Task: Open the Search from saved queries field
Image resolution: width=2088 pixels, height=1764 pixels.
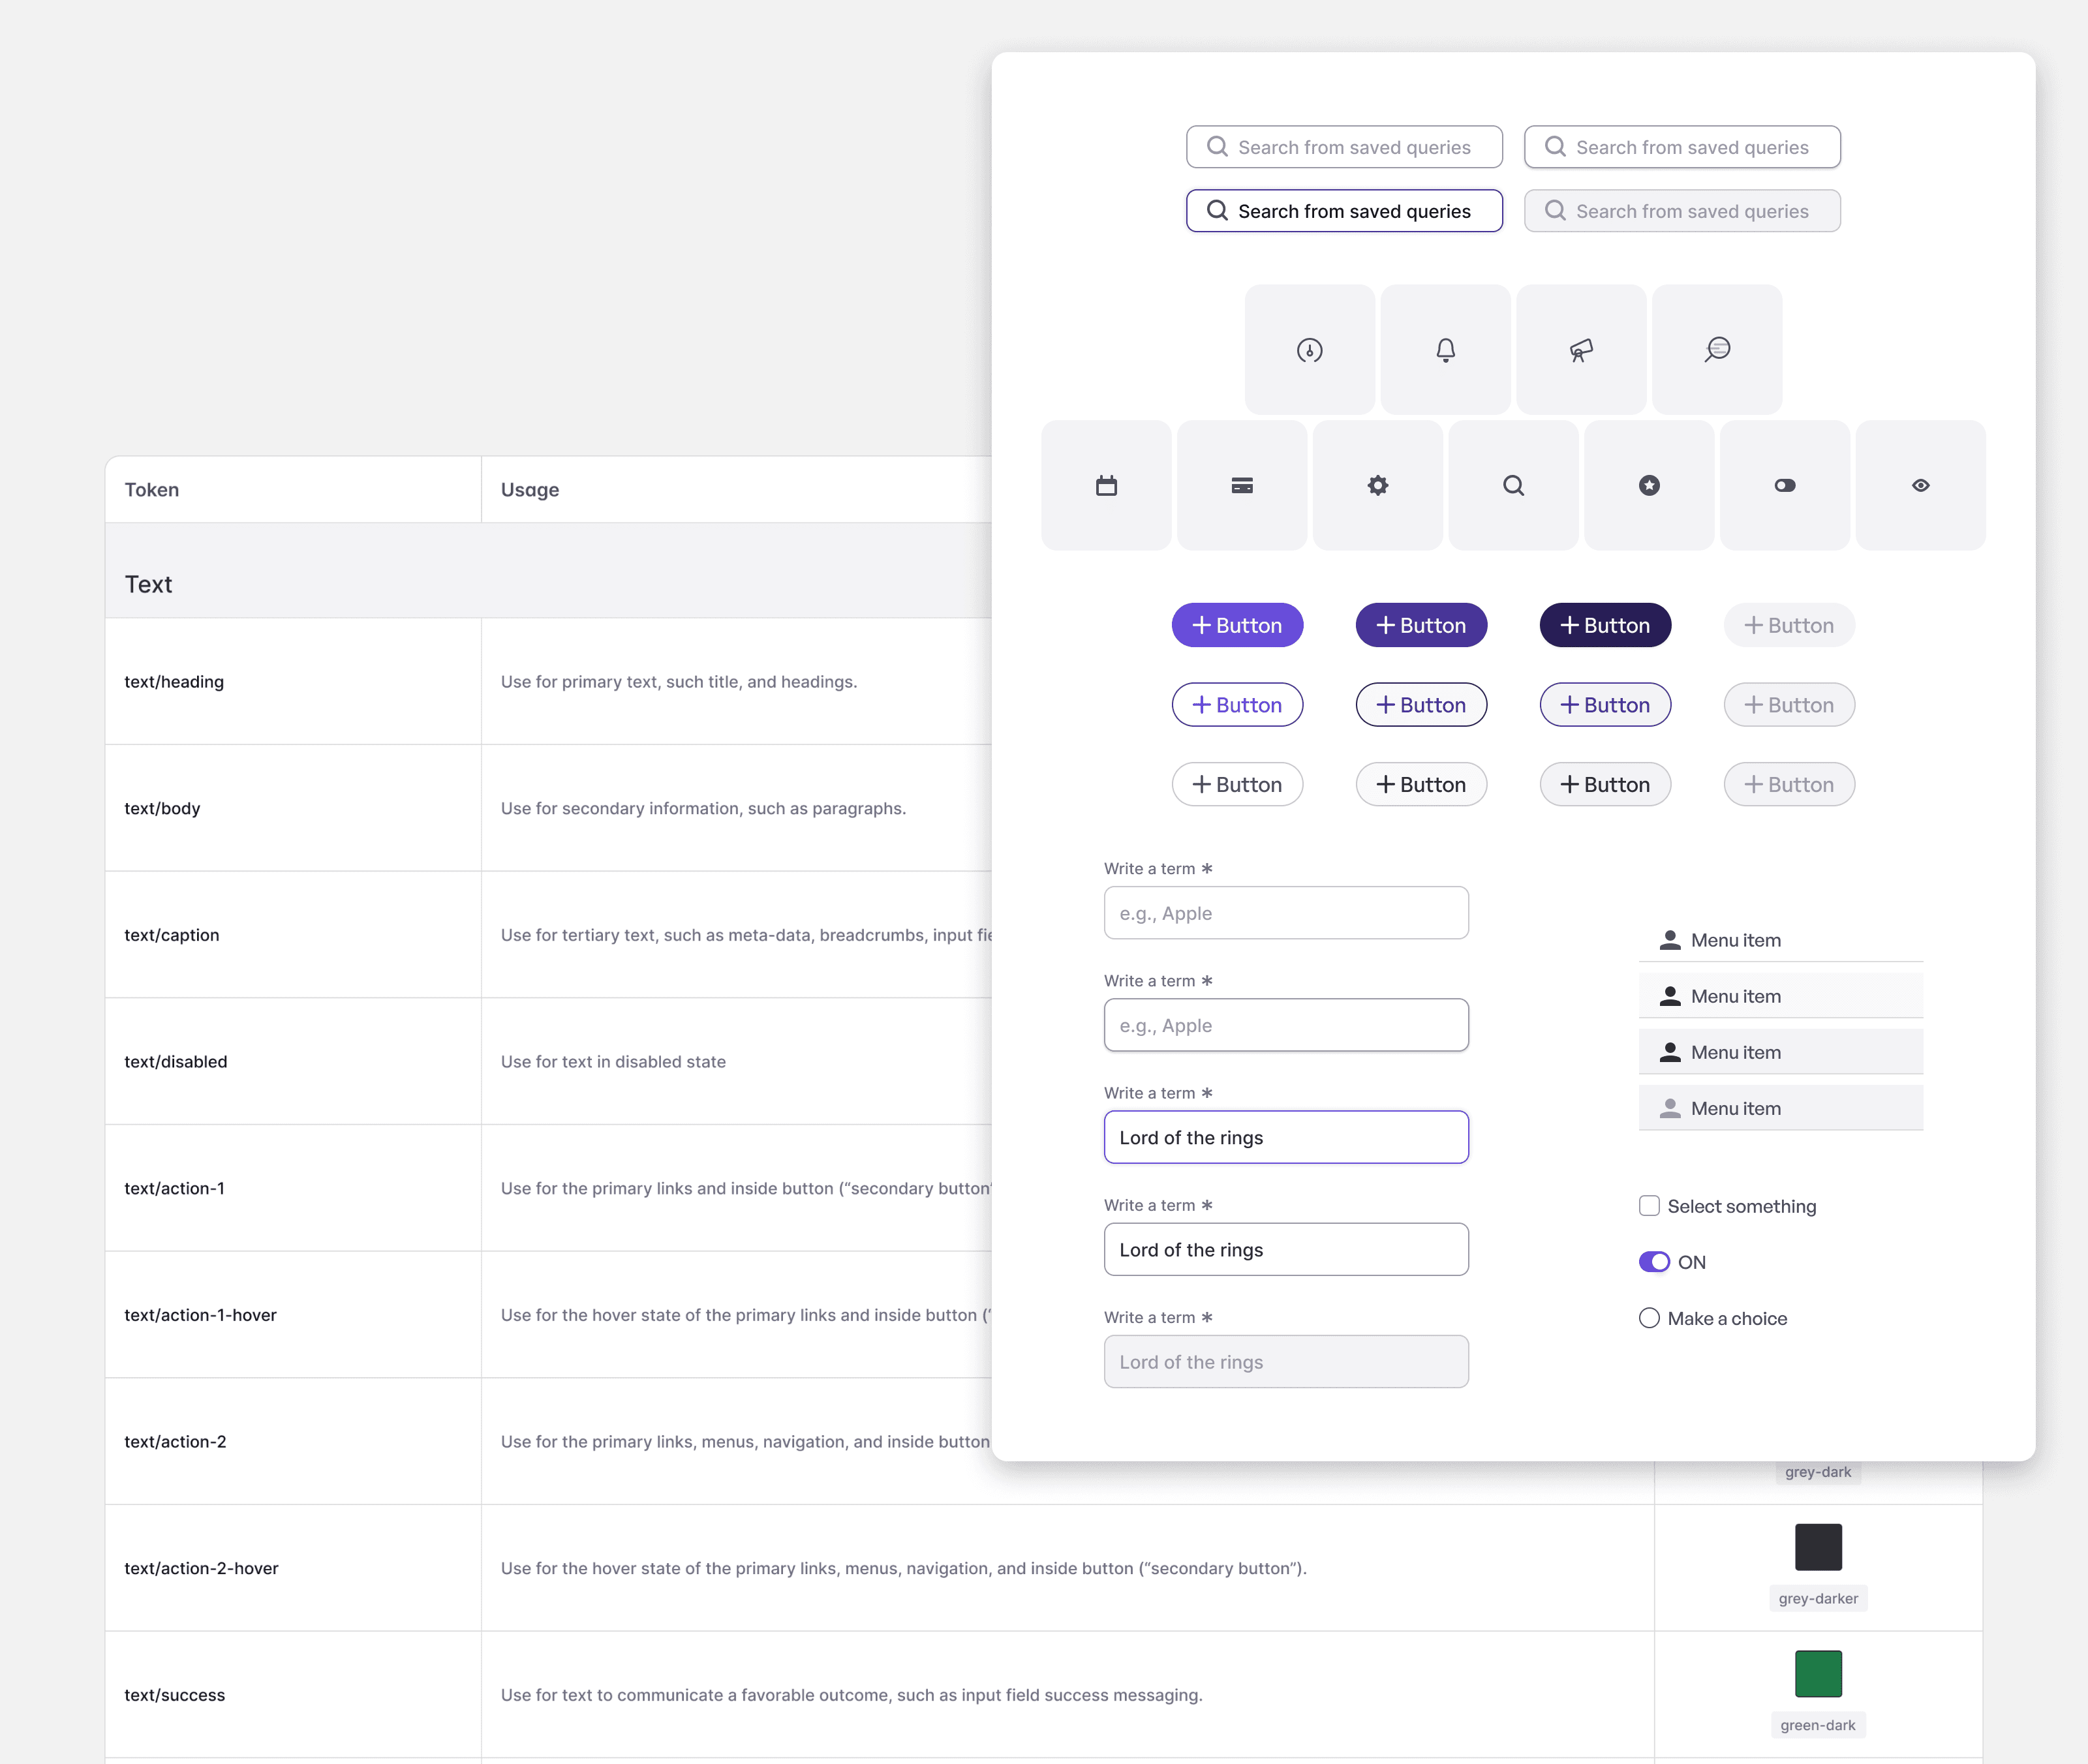Action: (1344, 146)
